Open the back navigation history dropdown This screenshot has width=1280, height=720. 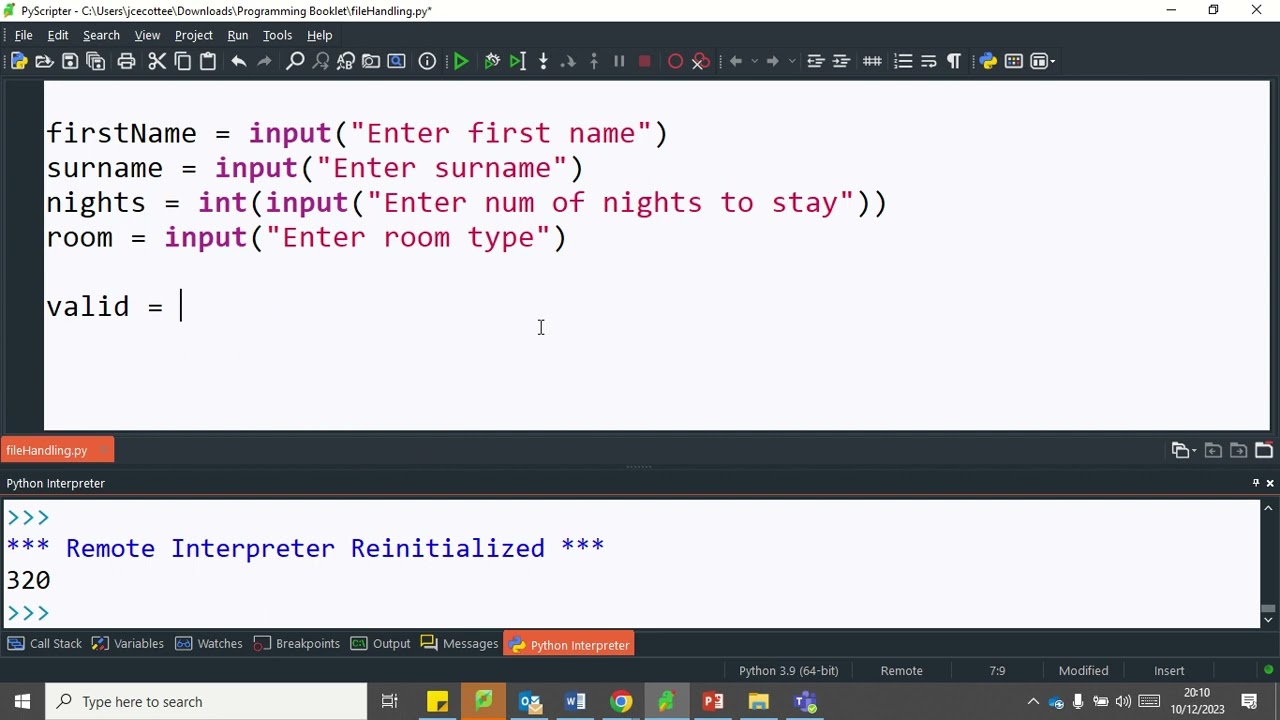point(755,61)
